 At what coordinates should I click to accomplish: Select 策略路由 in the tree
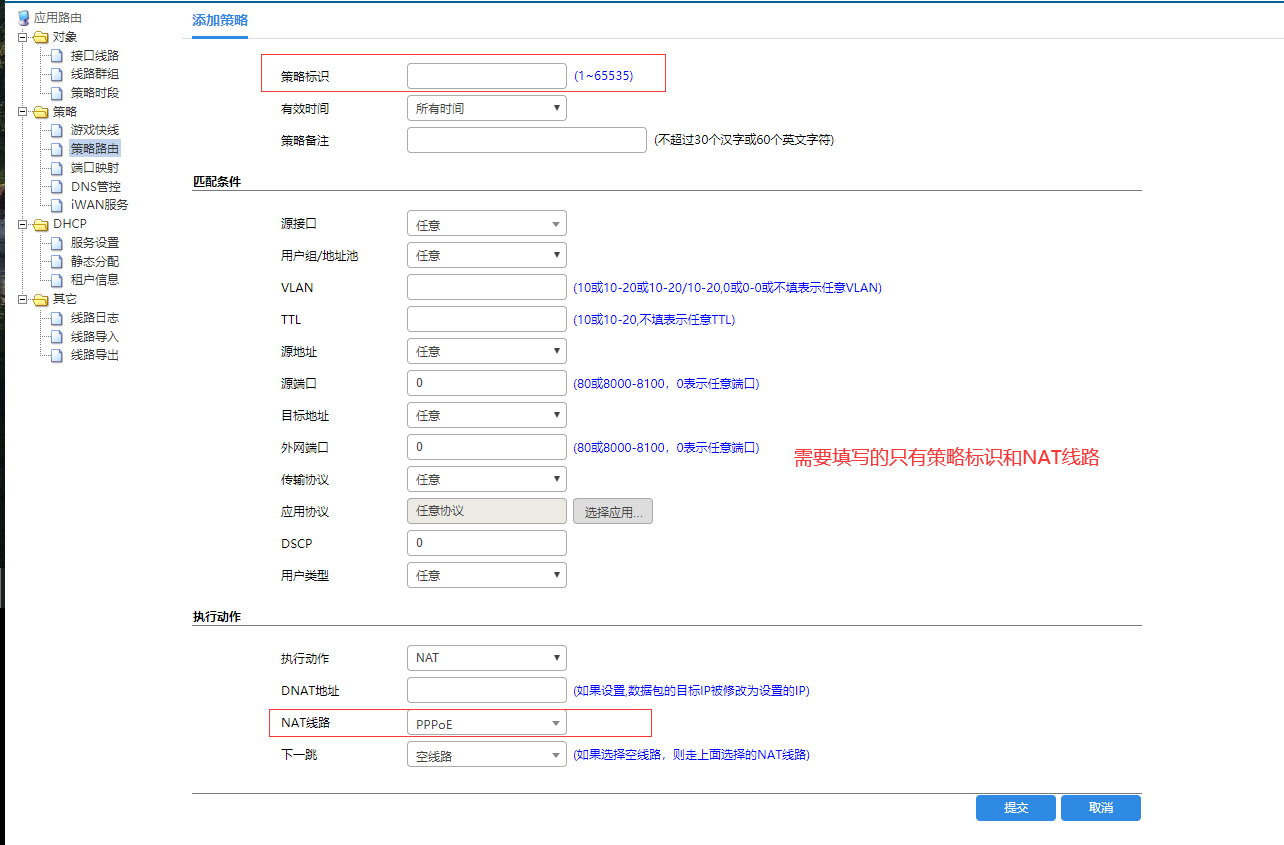coord(95,149)
